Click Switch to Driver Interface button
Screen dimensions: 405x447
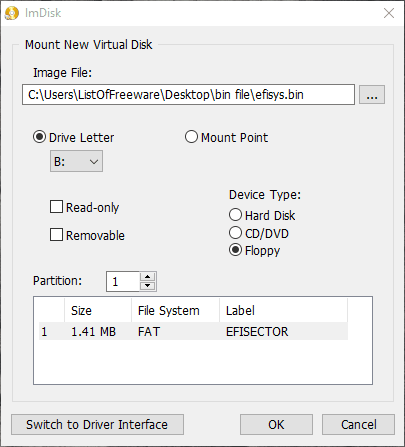pyautogui.click(x=97, y=425)
